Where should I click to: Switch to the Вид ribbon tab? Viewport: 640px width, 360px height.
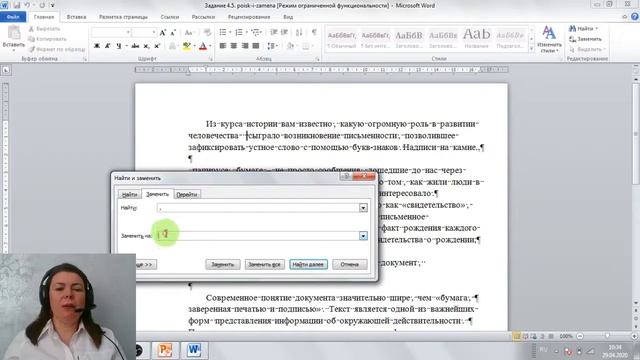(x=288, y=17)
